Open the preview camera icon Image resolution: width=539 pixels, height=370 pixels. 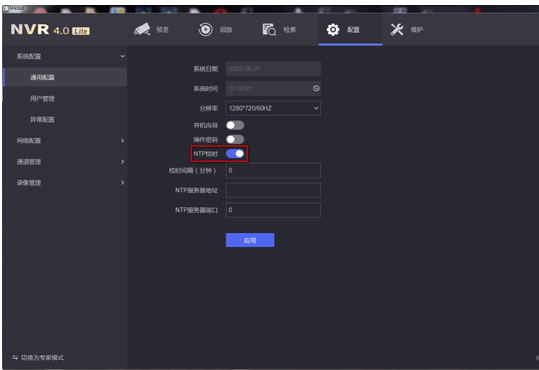pos(142,30)
